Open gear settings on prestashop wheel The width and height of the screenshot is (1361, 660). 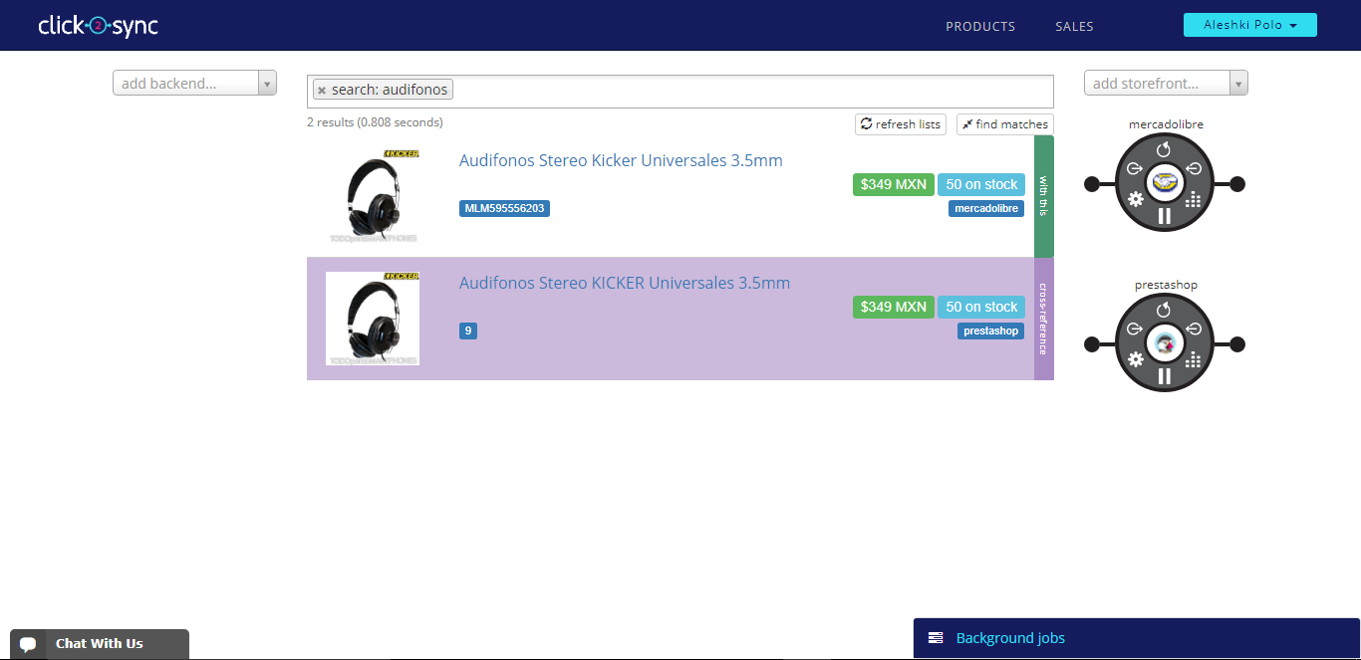pos(1135,359)
